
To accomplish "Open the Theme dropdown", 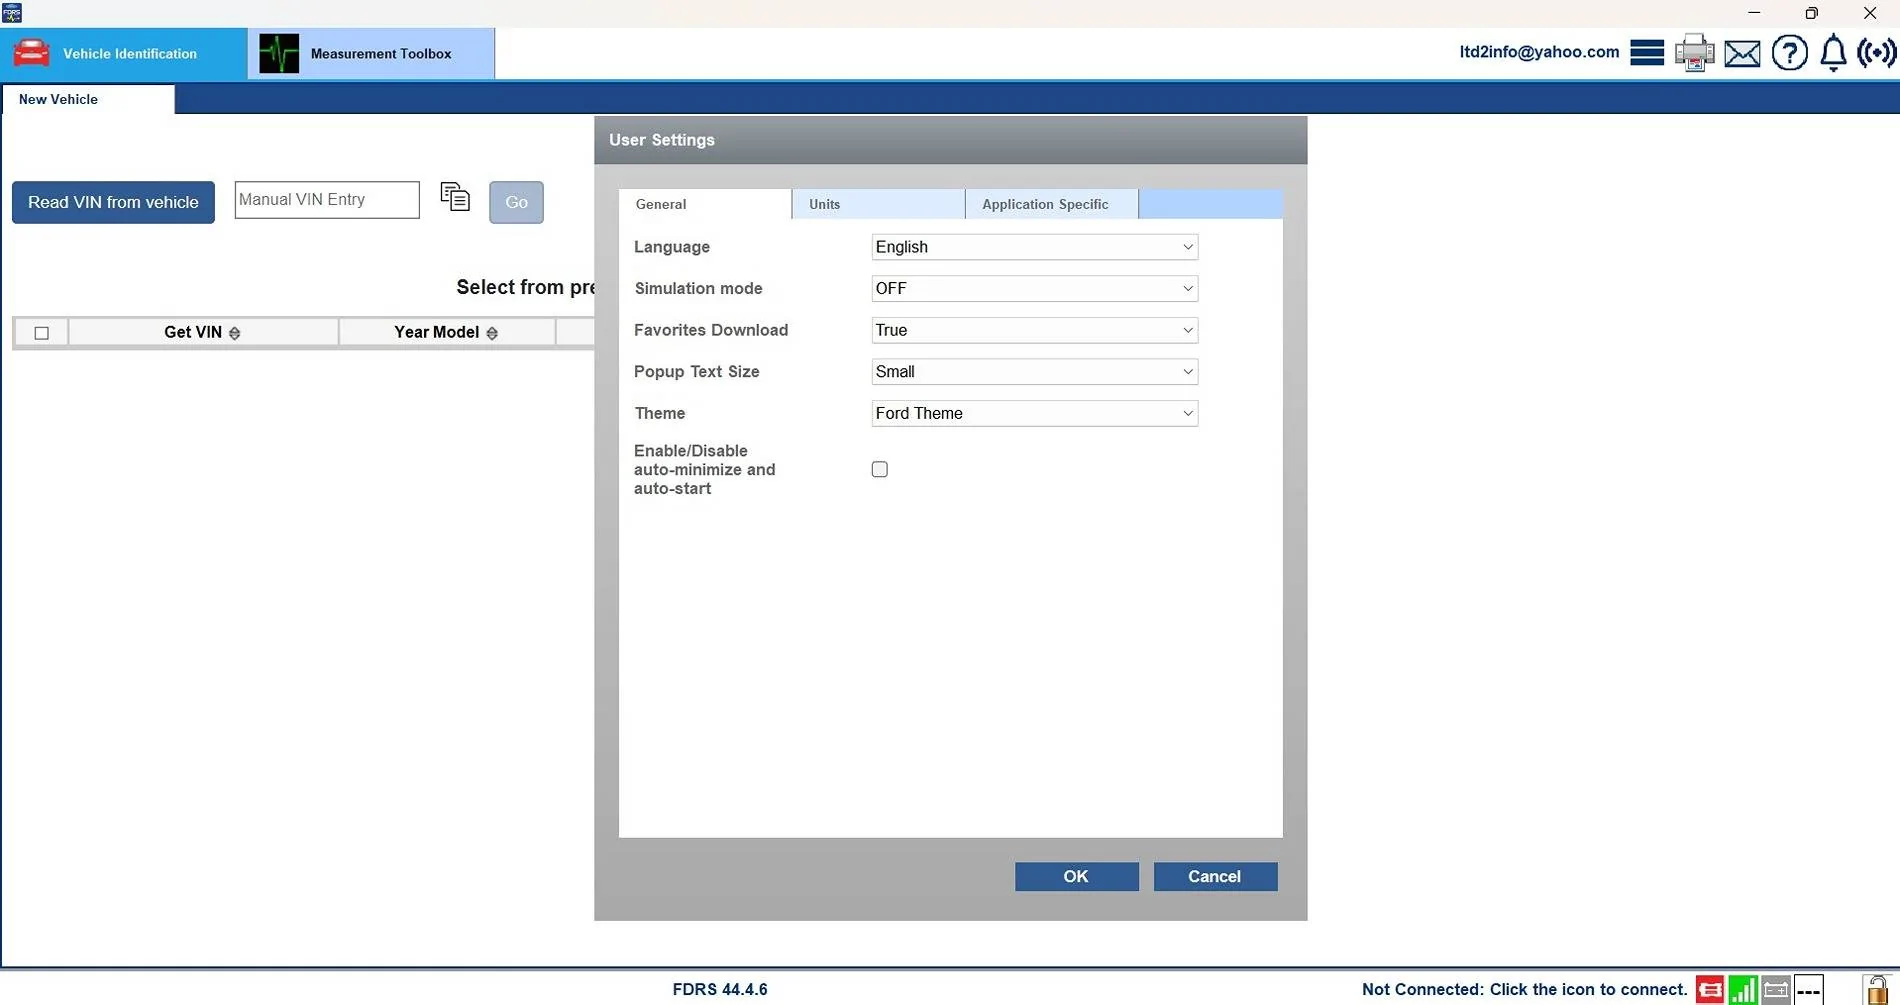I will [x=1034, y=413].
